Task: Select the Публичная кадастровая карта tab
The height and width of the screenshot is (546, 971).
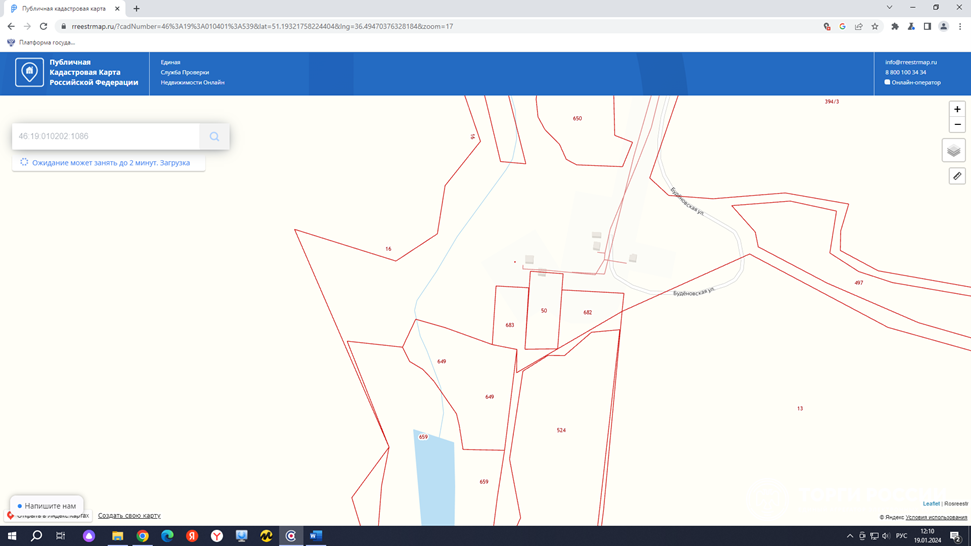Action: (63, 8)
